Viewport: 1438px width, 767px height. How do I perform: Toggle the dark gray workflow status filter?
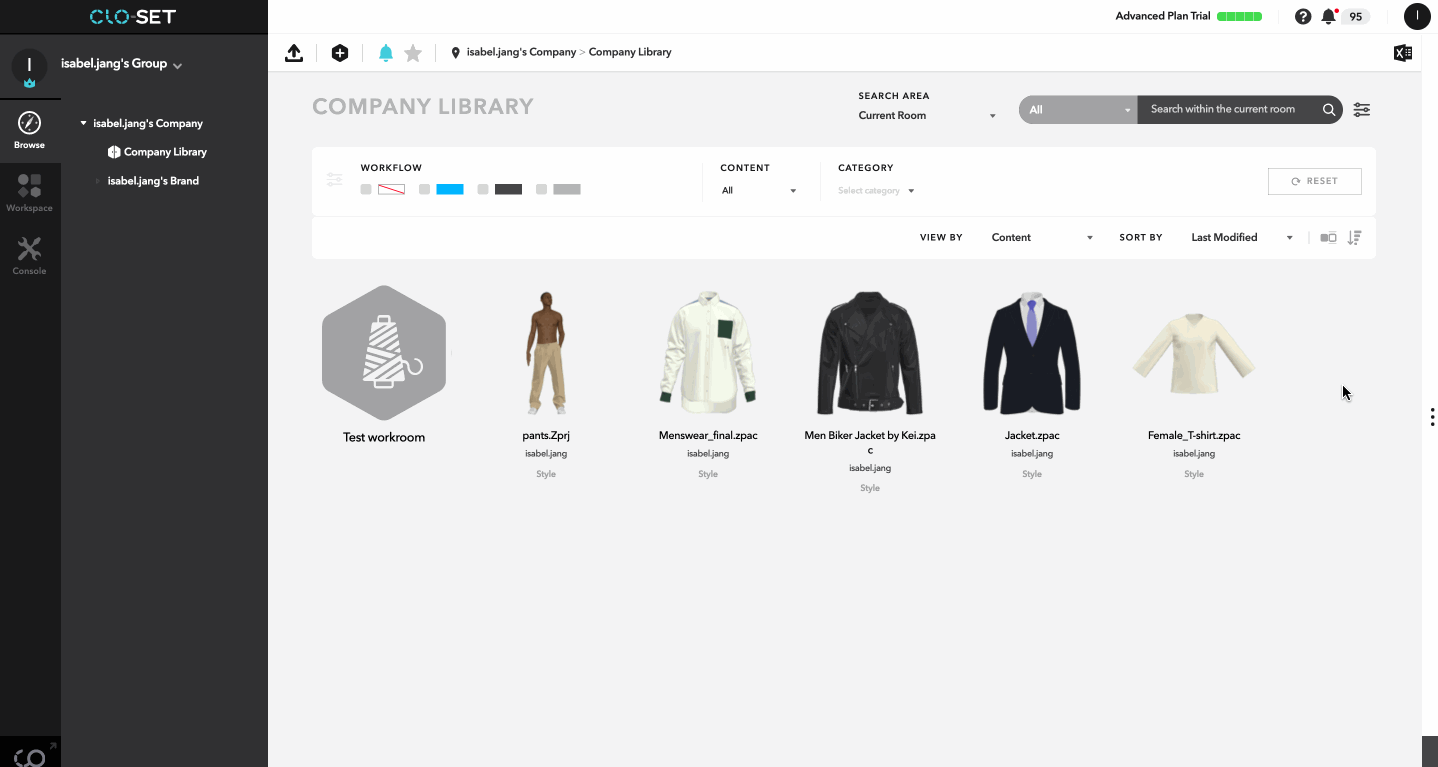click(x=508, y=188)
